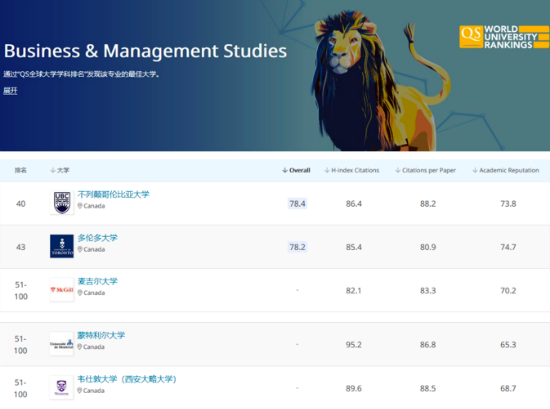Open the QS World University Rankings logo
Screen dimensions: 550x409
[x=504, y=37]
